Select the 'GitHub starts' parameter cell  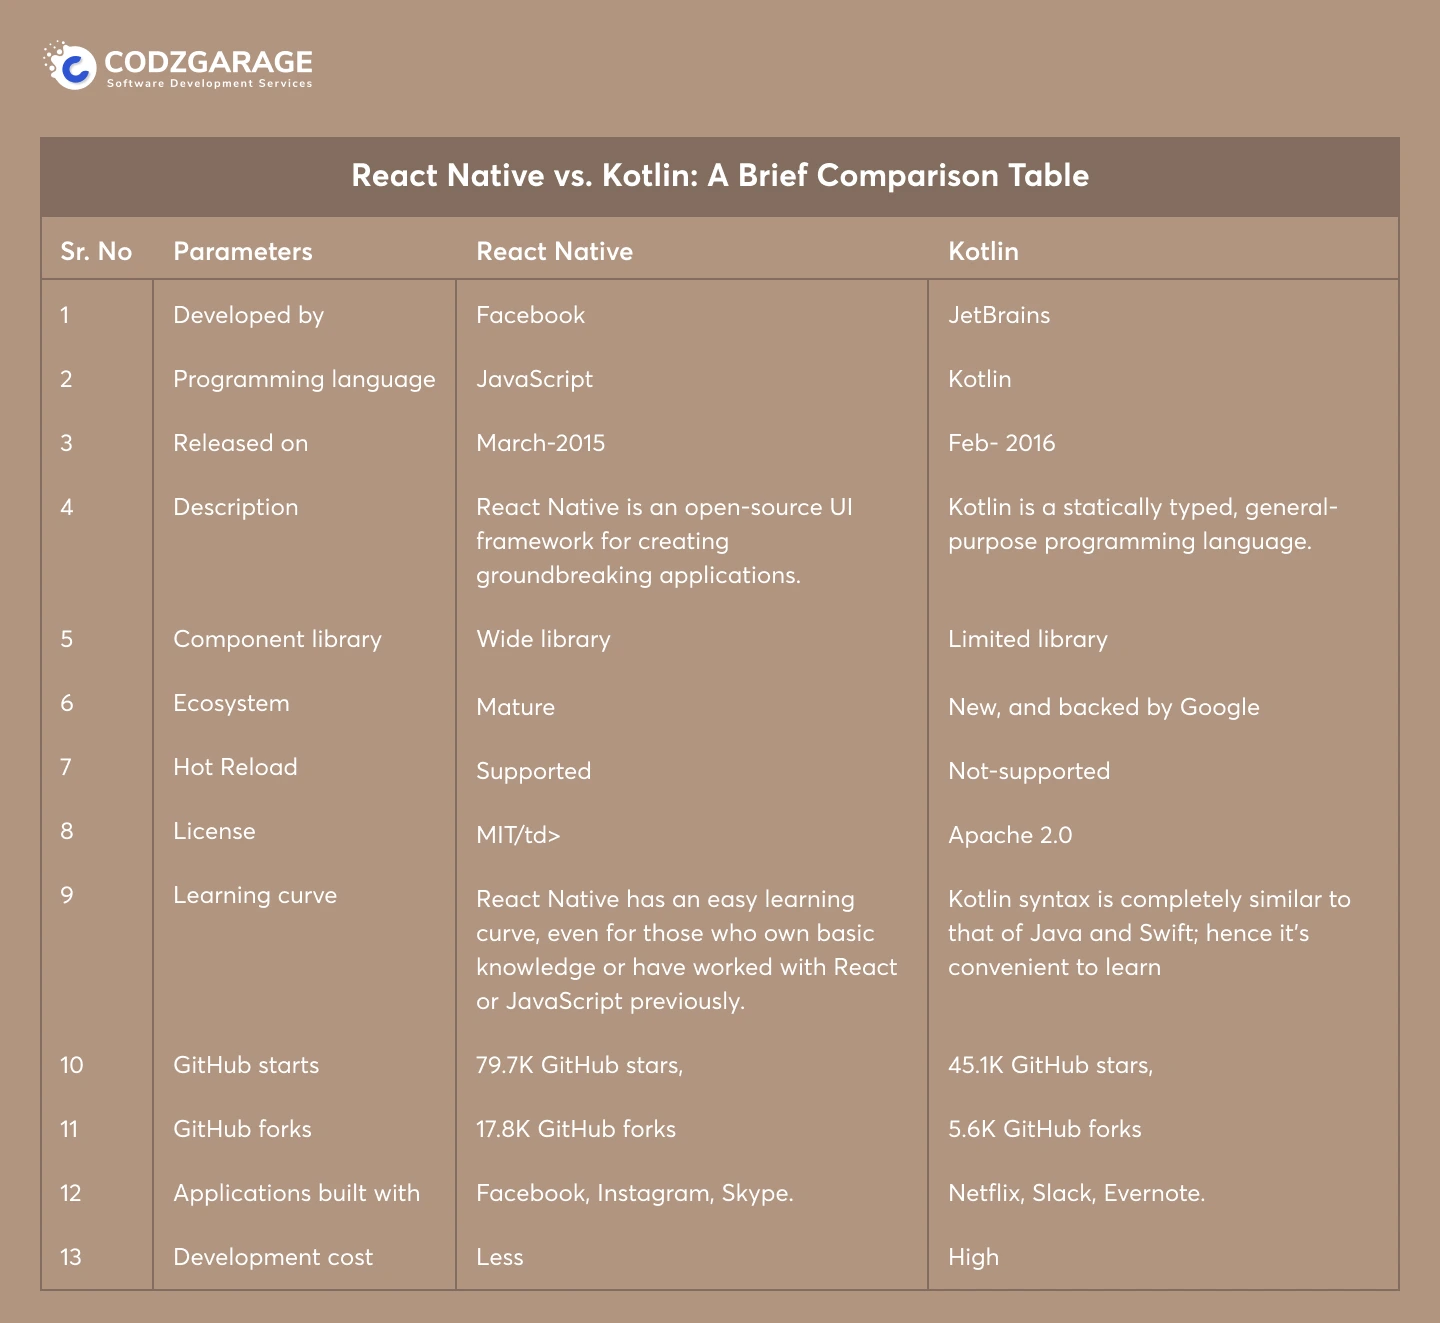point(246,1065)
